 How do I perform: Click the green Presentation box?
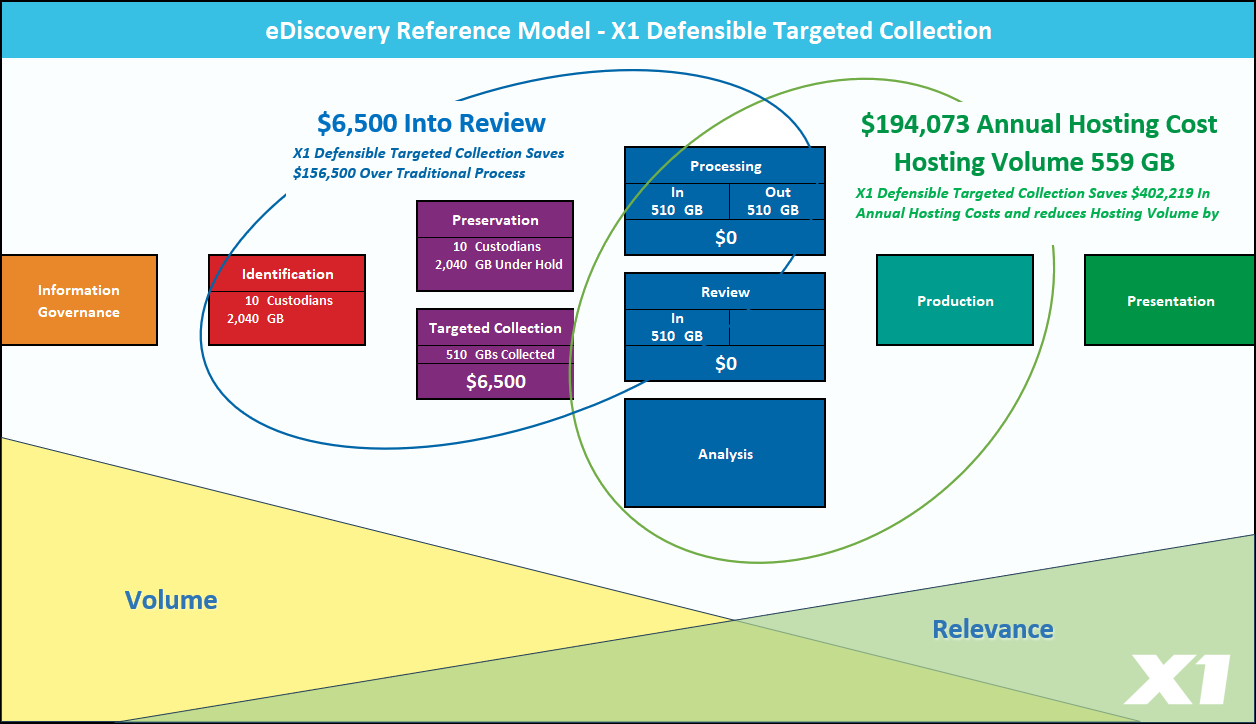[1170, 300]
